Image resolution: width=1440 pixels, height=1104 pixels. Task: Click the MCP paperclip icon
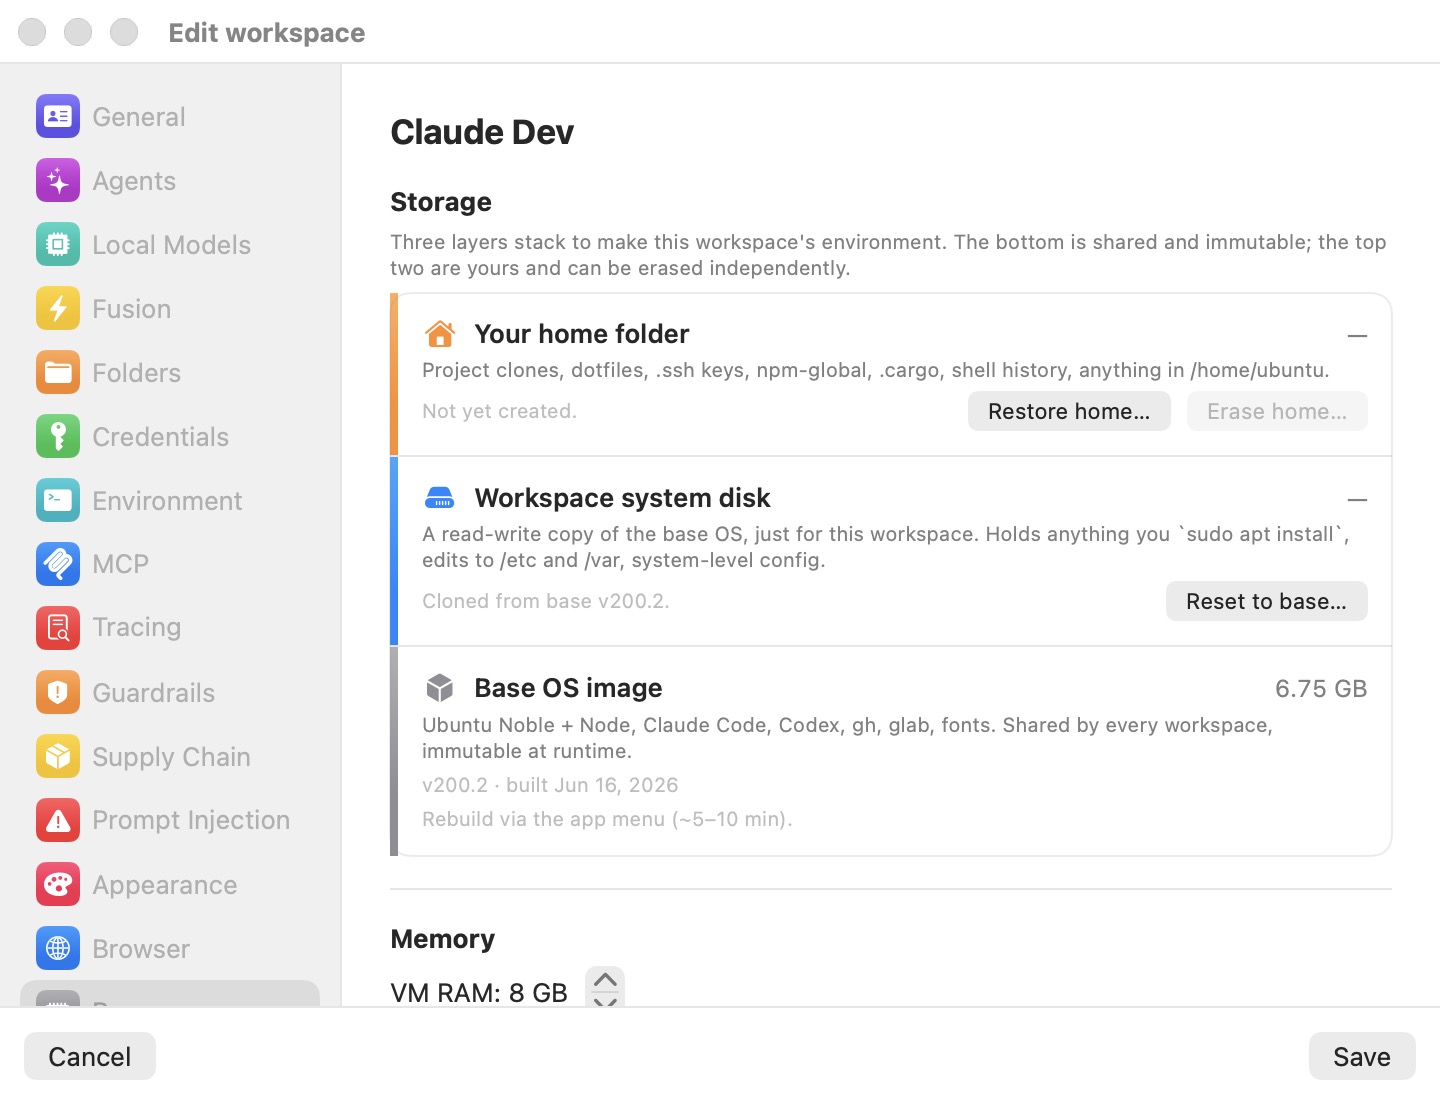point(58,564)
